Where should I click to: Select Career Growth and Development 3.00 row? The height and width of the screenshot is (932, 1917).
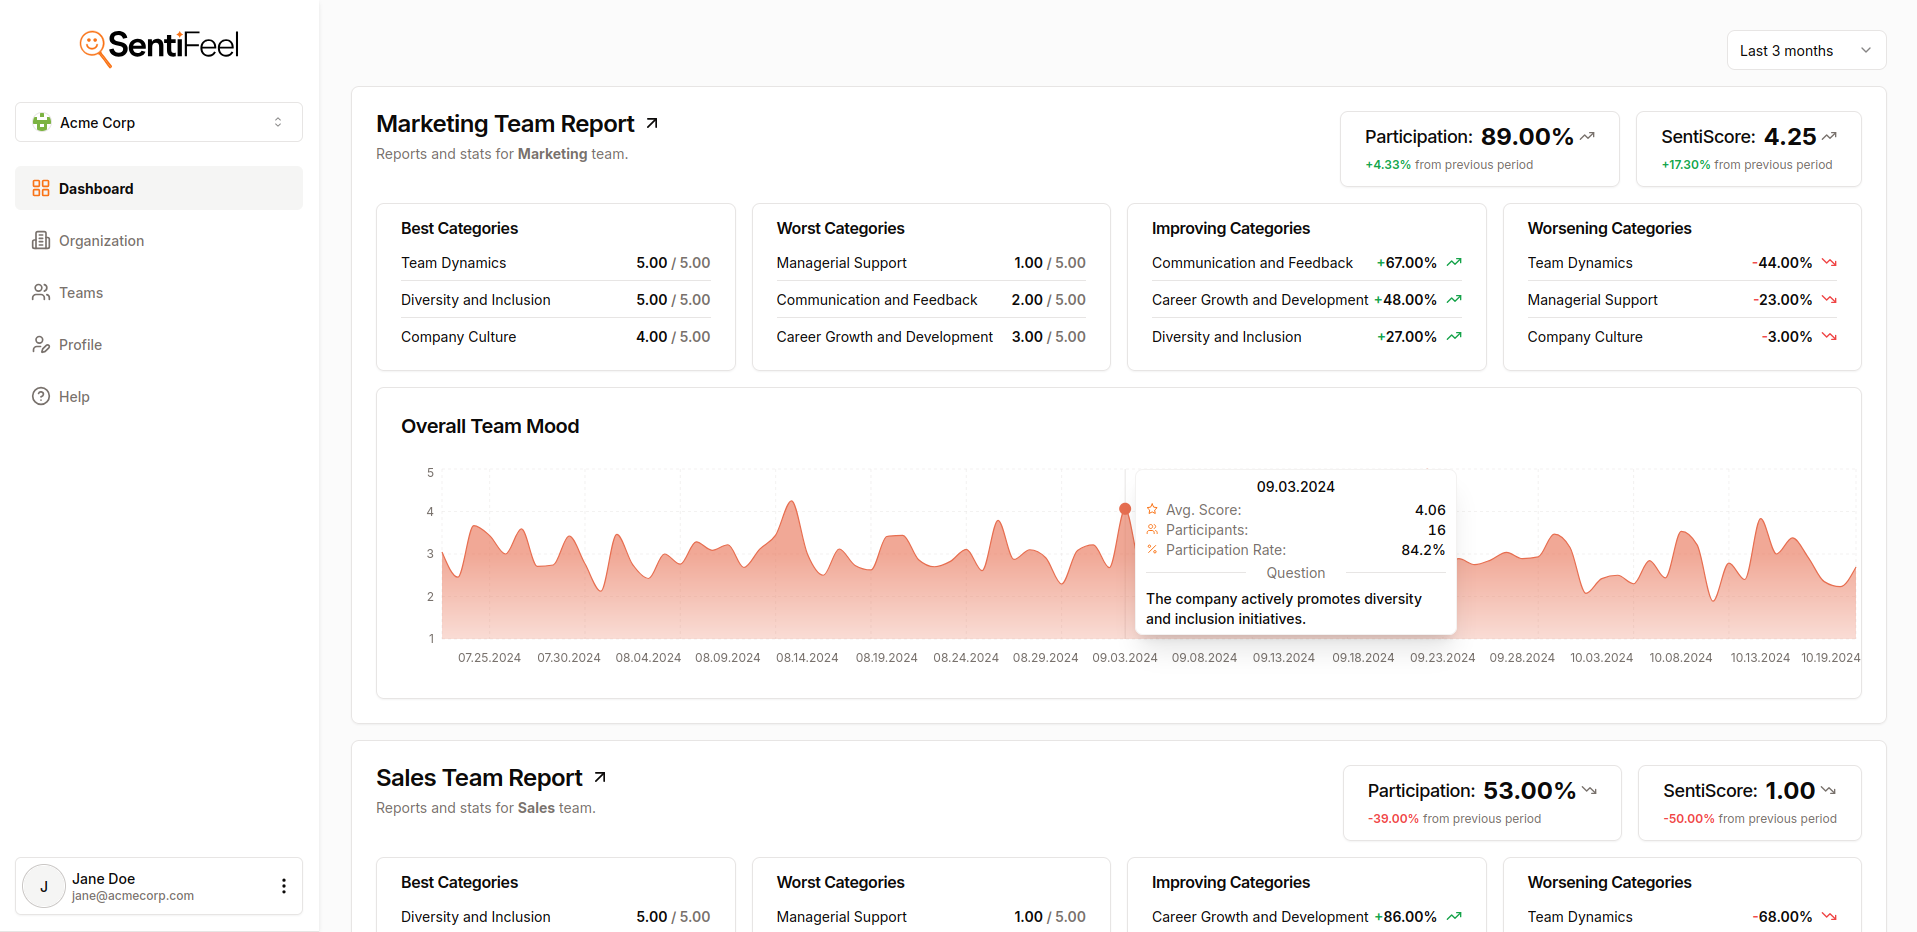coord(931,336)
